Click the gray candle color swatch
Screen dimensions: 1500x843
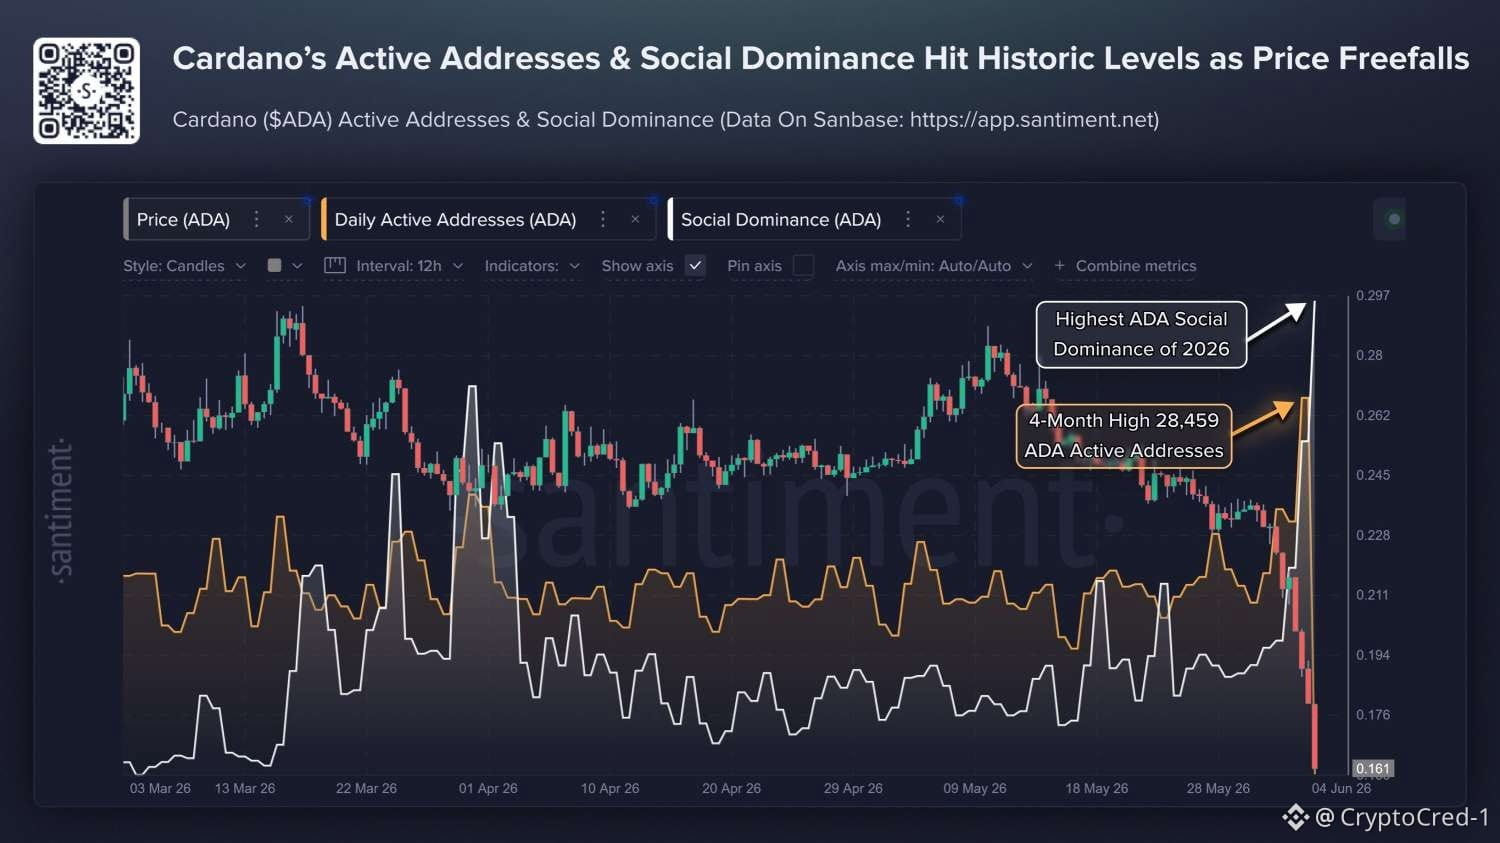(x=274, y=266)
